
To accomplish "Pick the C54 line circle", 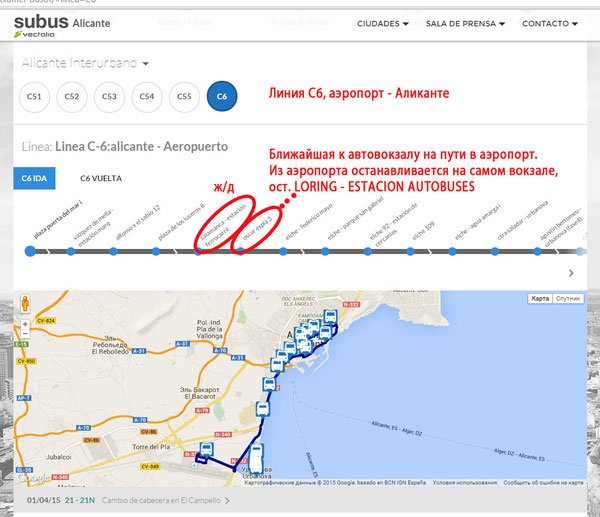I will point(147,96).
